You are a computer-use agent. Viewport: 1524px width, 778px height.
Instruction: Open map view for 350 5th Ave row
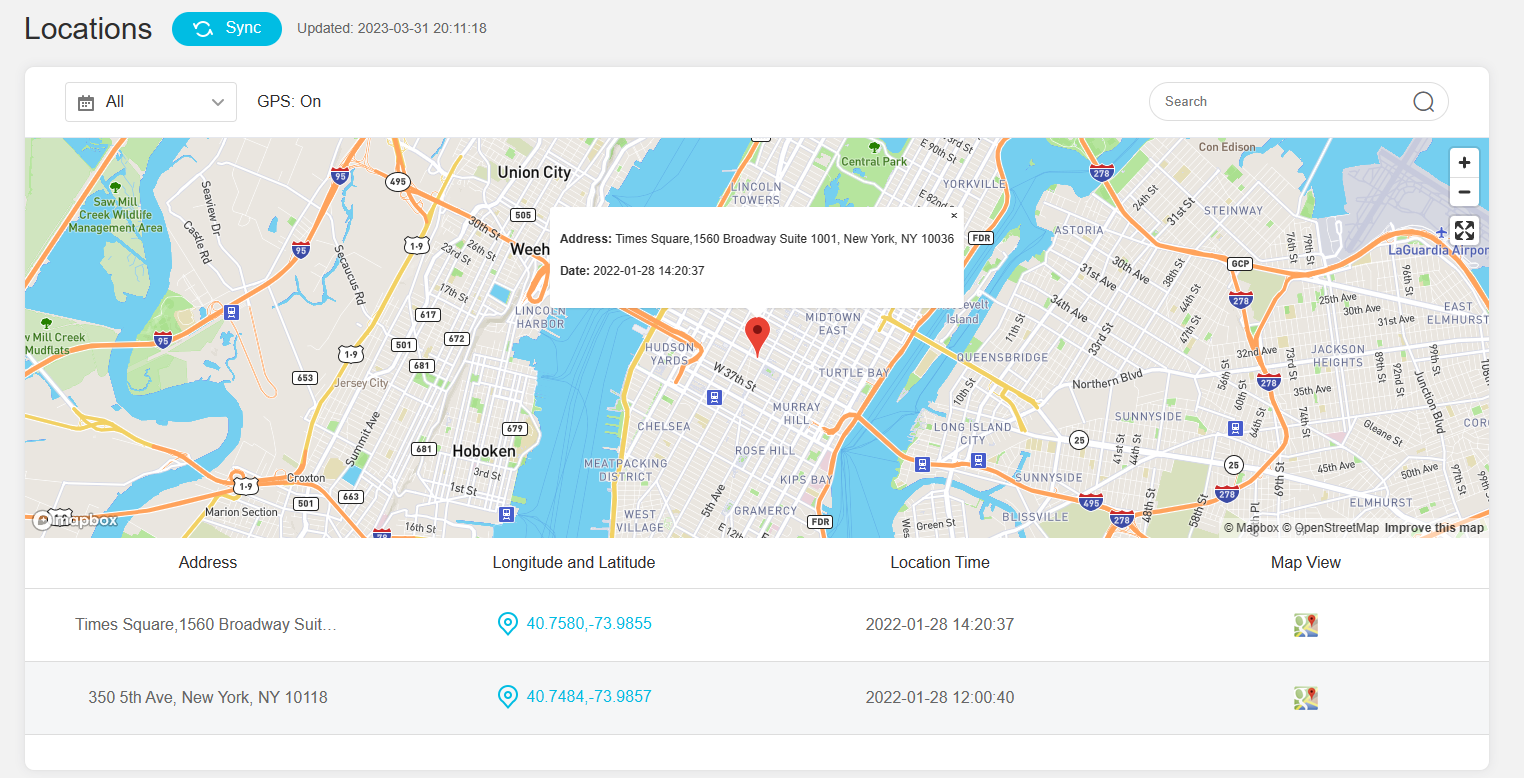point(1306,698)
